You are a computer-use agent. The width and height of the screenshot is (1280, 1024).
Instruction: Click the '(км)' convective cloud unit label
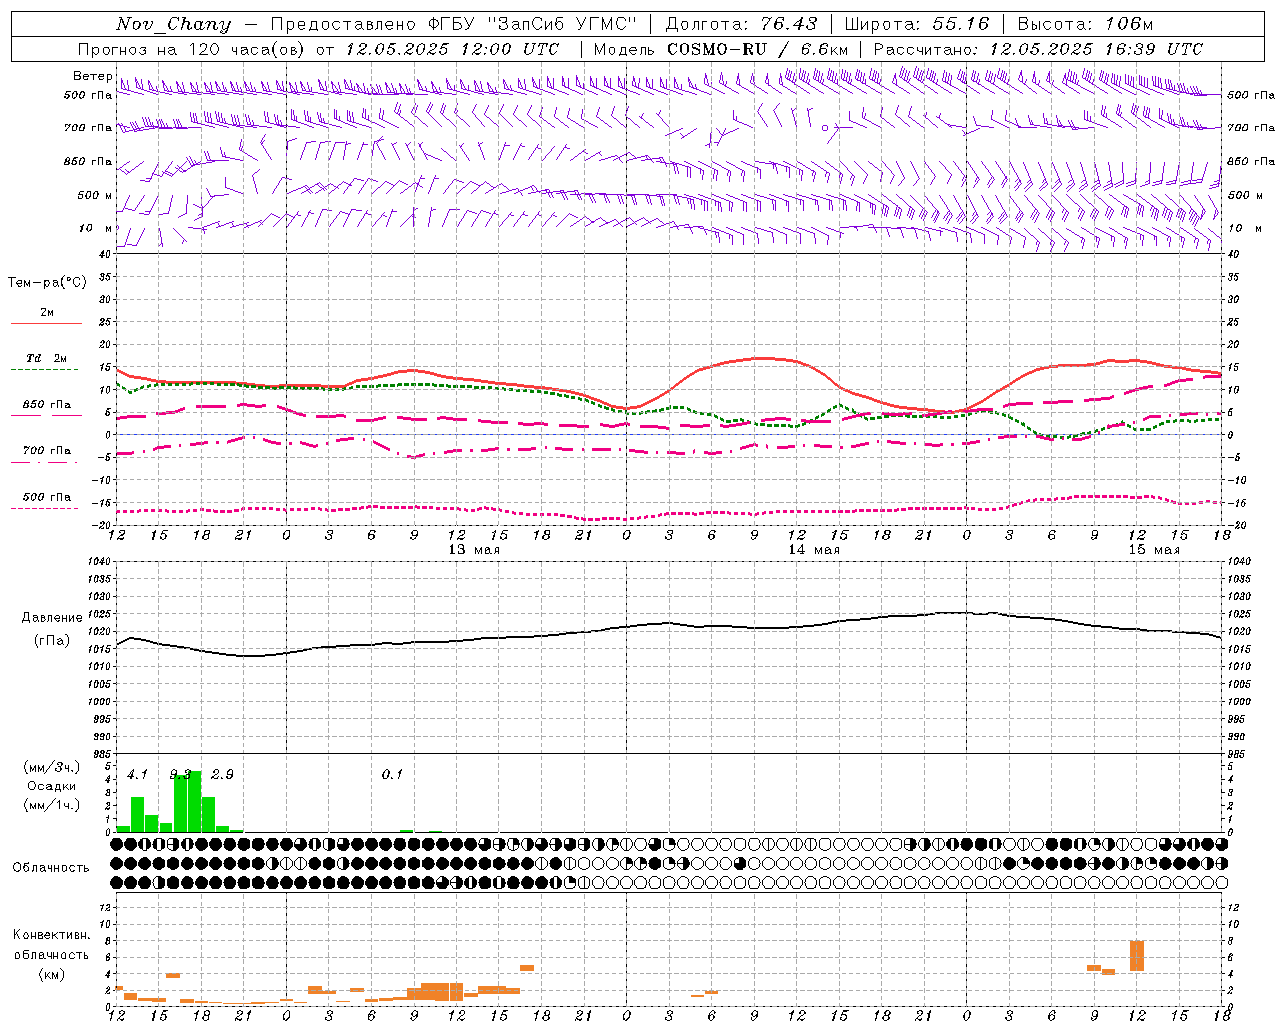point(51,974)
